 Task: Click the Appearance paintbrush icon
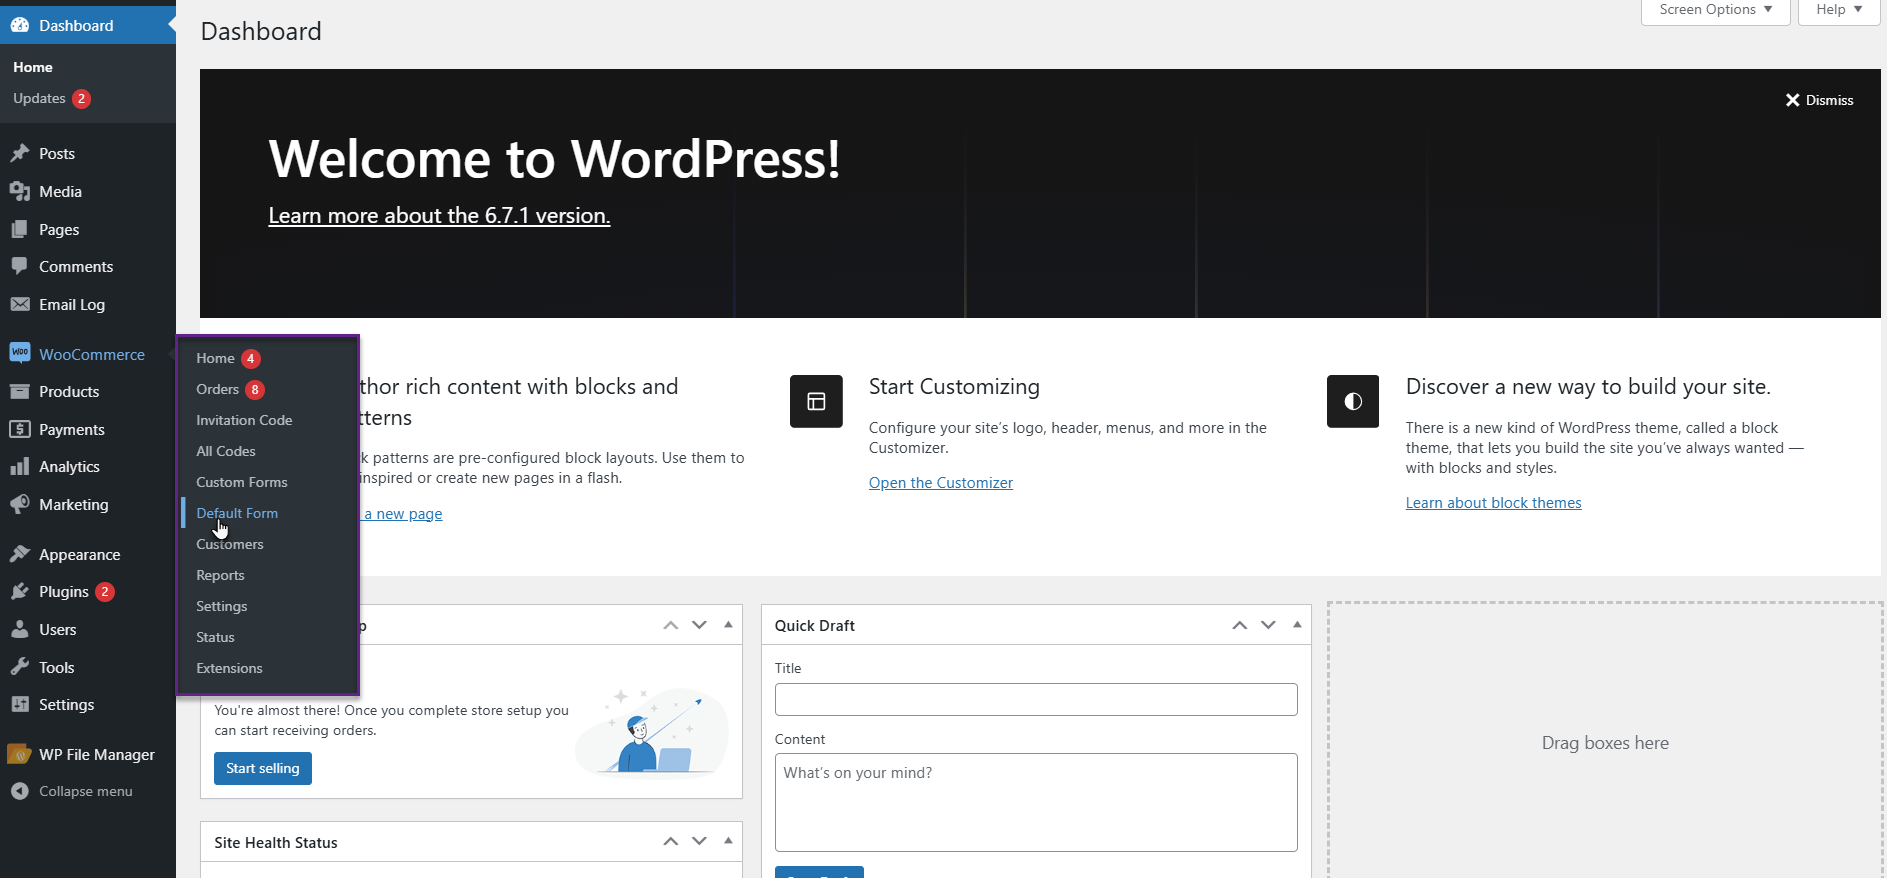point(20,554)
